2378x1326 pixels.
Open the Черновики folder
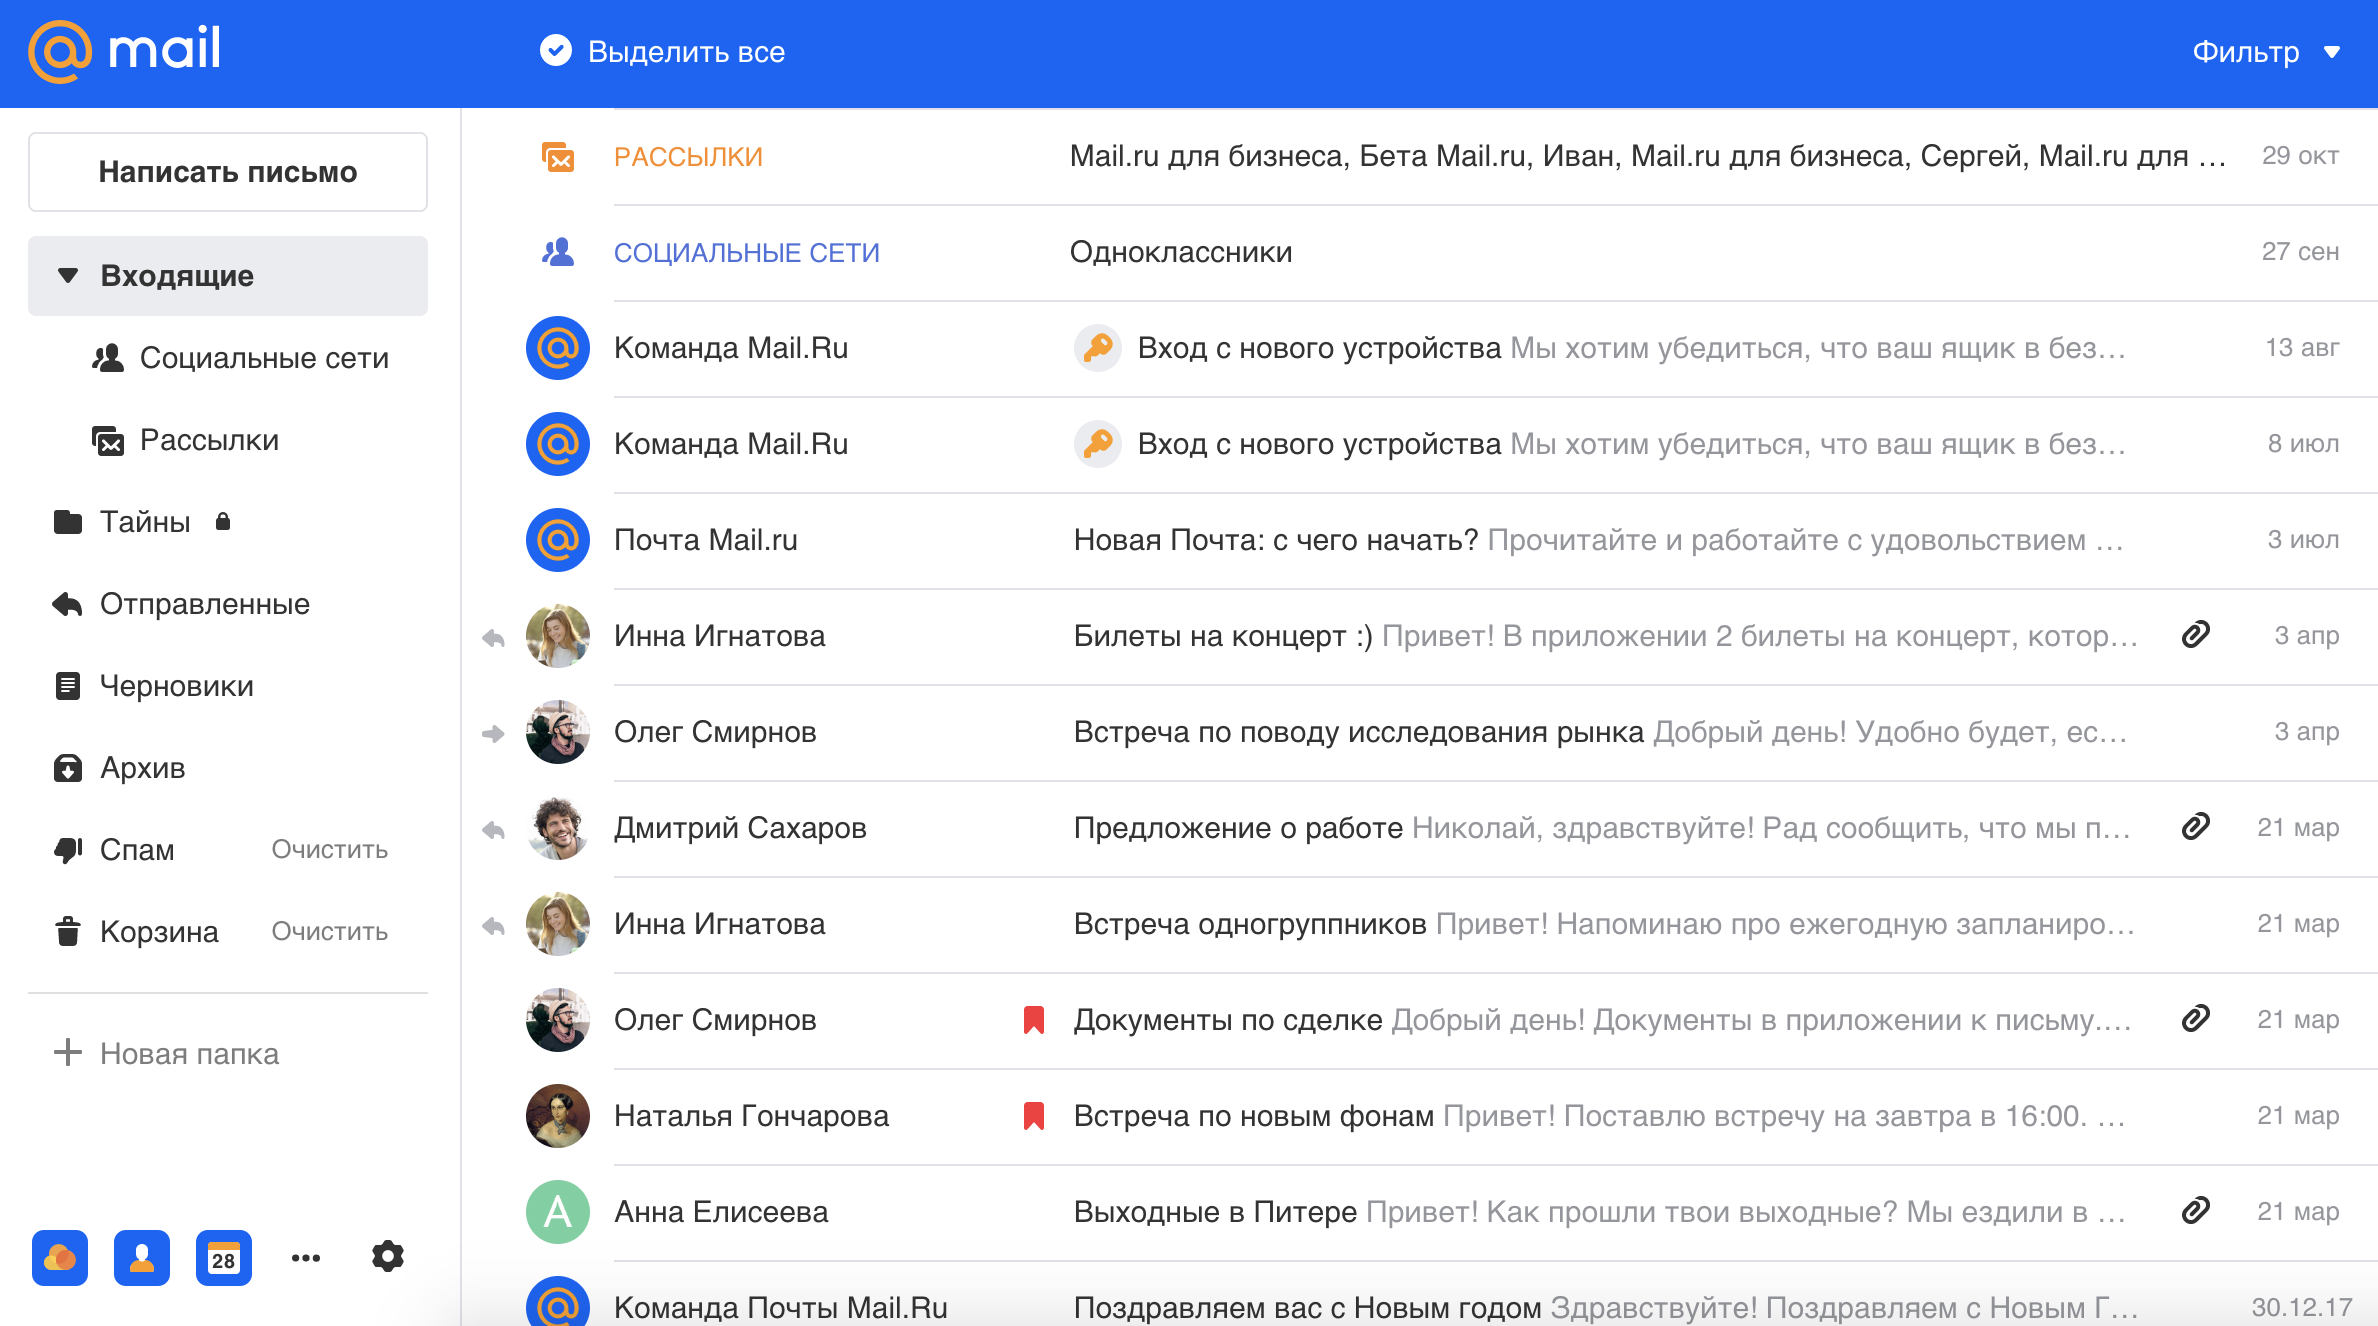tap(176, 686)
